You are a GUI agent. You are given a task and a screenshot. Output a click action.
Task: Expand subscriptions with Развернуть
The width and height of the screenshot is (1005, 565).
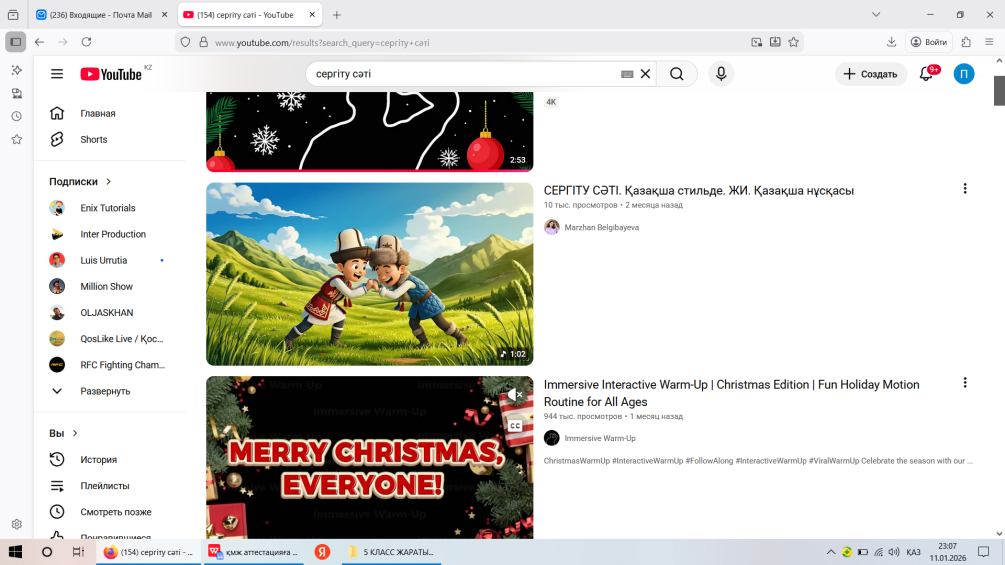109,391
